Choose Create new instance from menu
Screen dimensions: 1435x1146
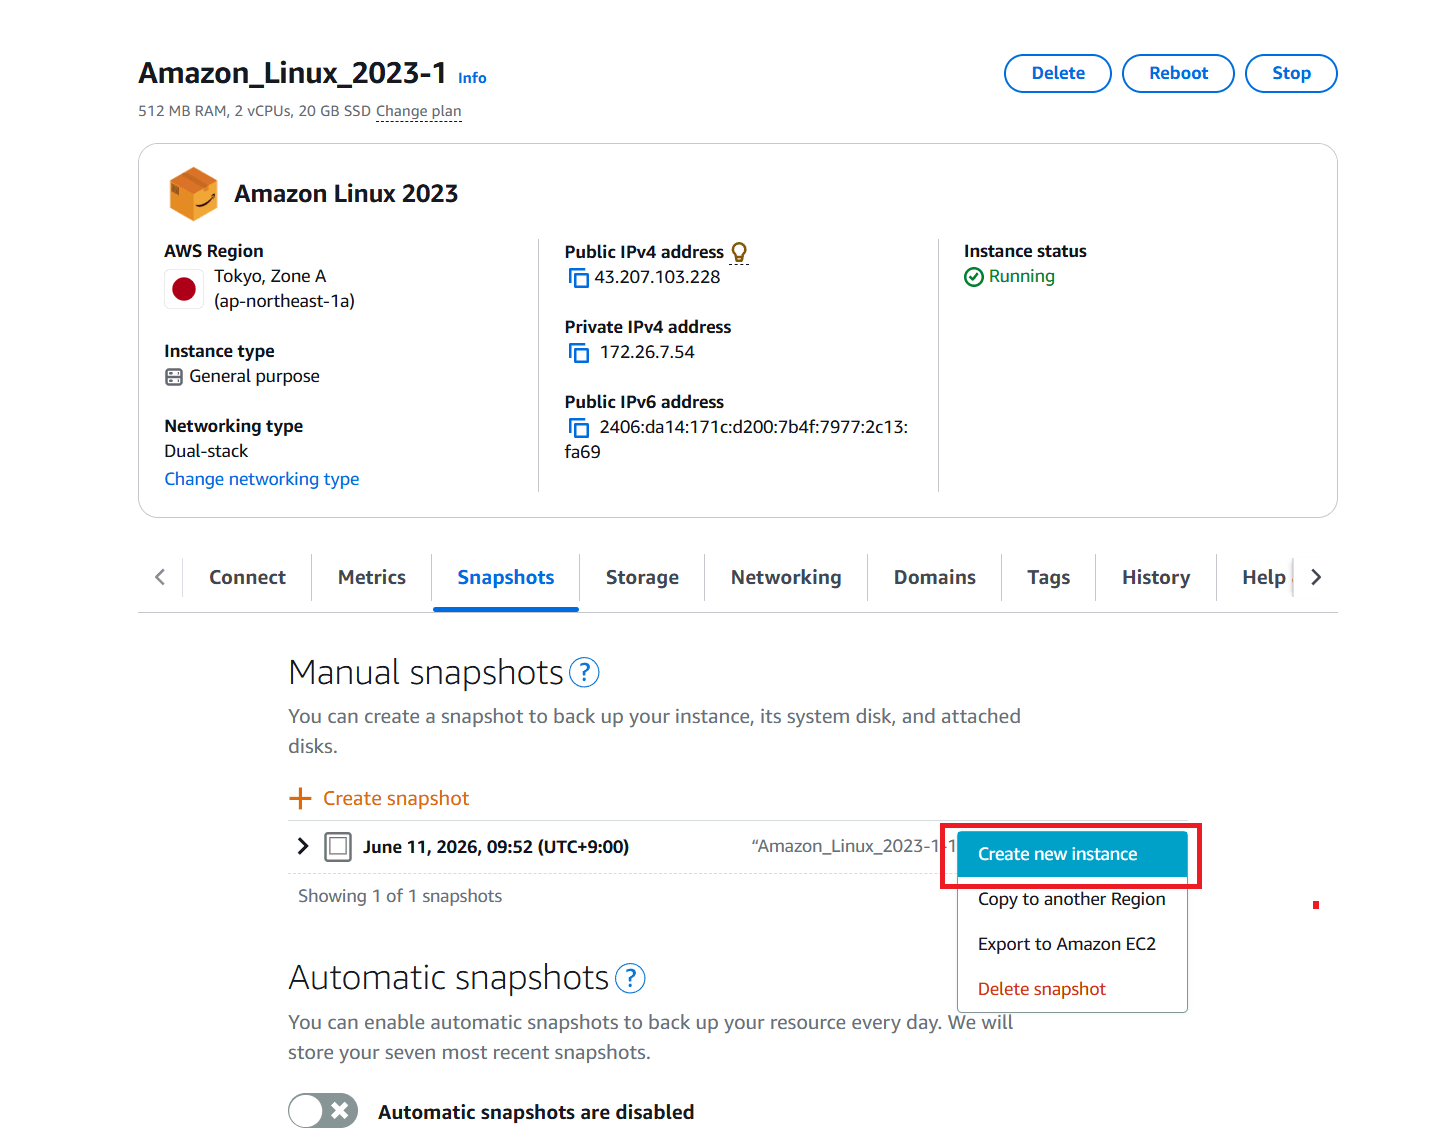click(1072, 854)
